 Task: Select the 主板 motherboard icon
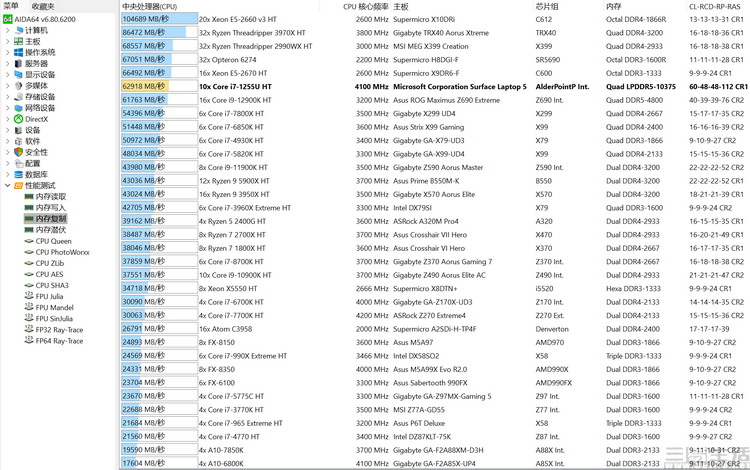(x=19, y=41)
